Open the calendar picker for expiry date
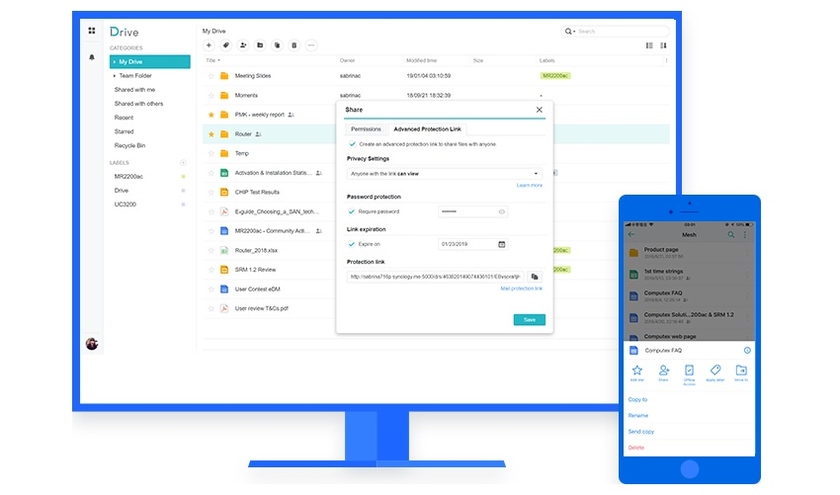Image resolution: width=840 pixels, height=495 pixels. pos(501,244)
